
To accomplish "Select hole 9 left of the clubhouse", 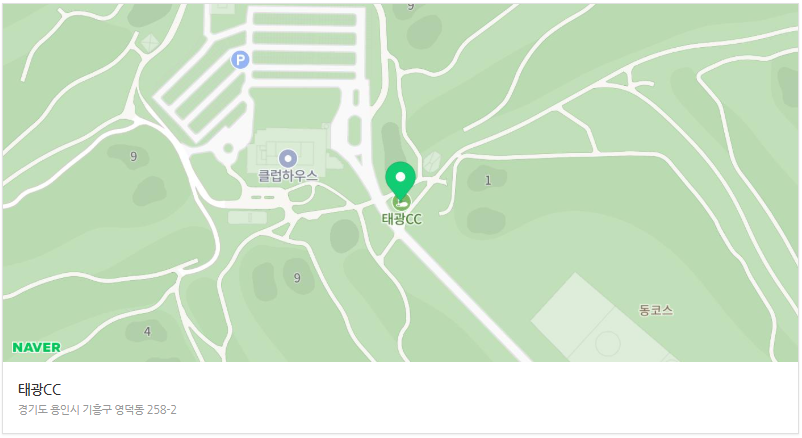I will point(133,156).
